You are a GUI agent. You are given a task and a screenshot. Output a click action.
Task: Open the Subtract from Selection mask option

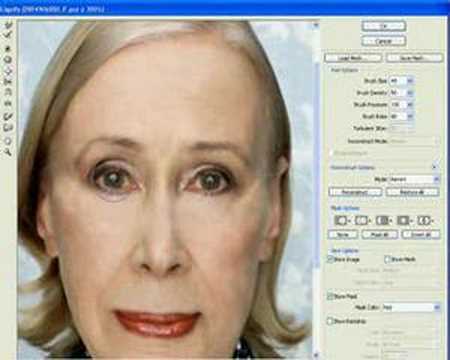[x=384, y=220]
